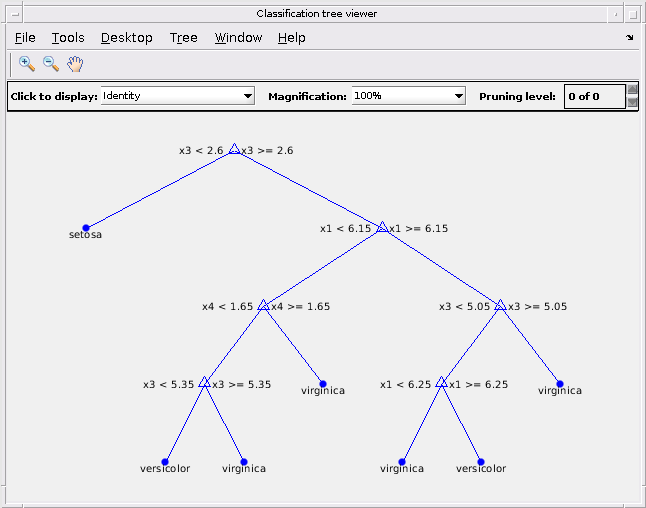
Task: Open the Desktop menu
Action: (x=127, y=37)
